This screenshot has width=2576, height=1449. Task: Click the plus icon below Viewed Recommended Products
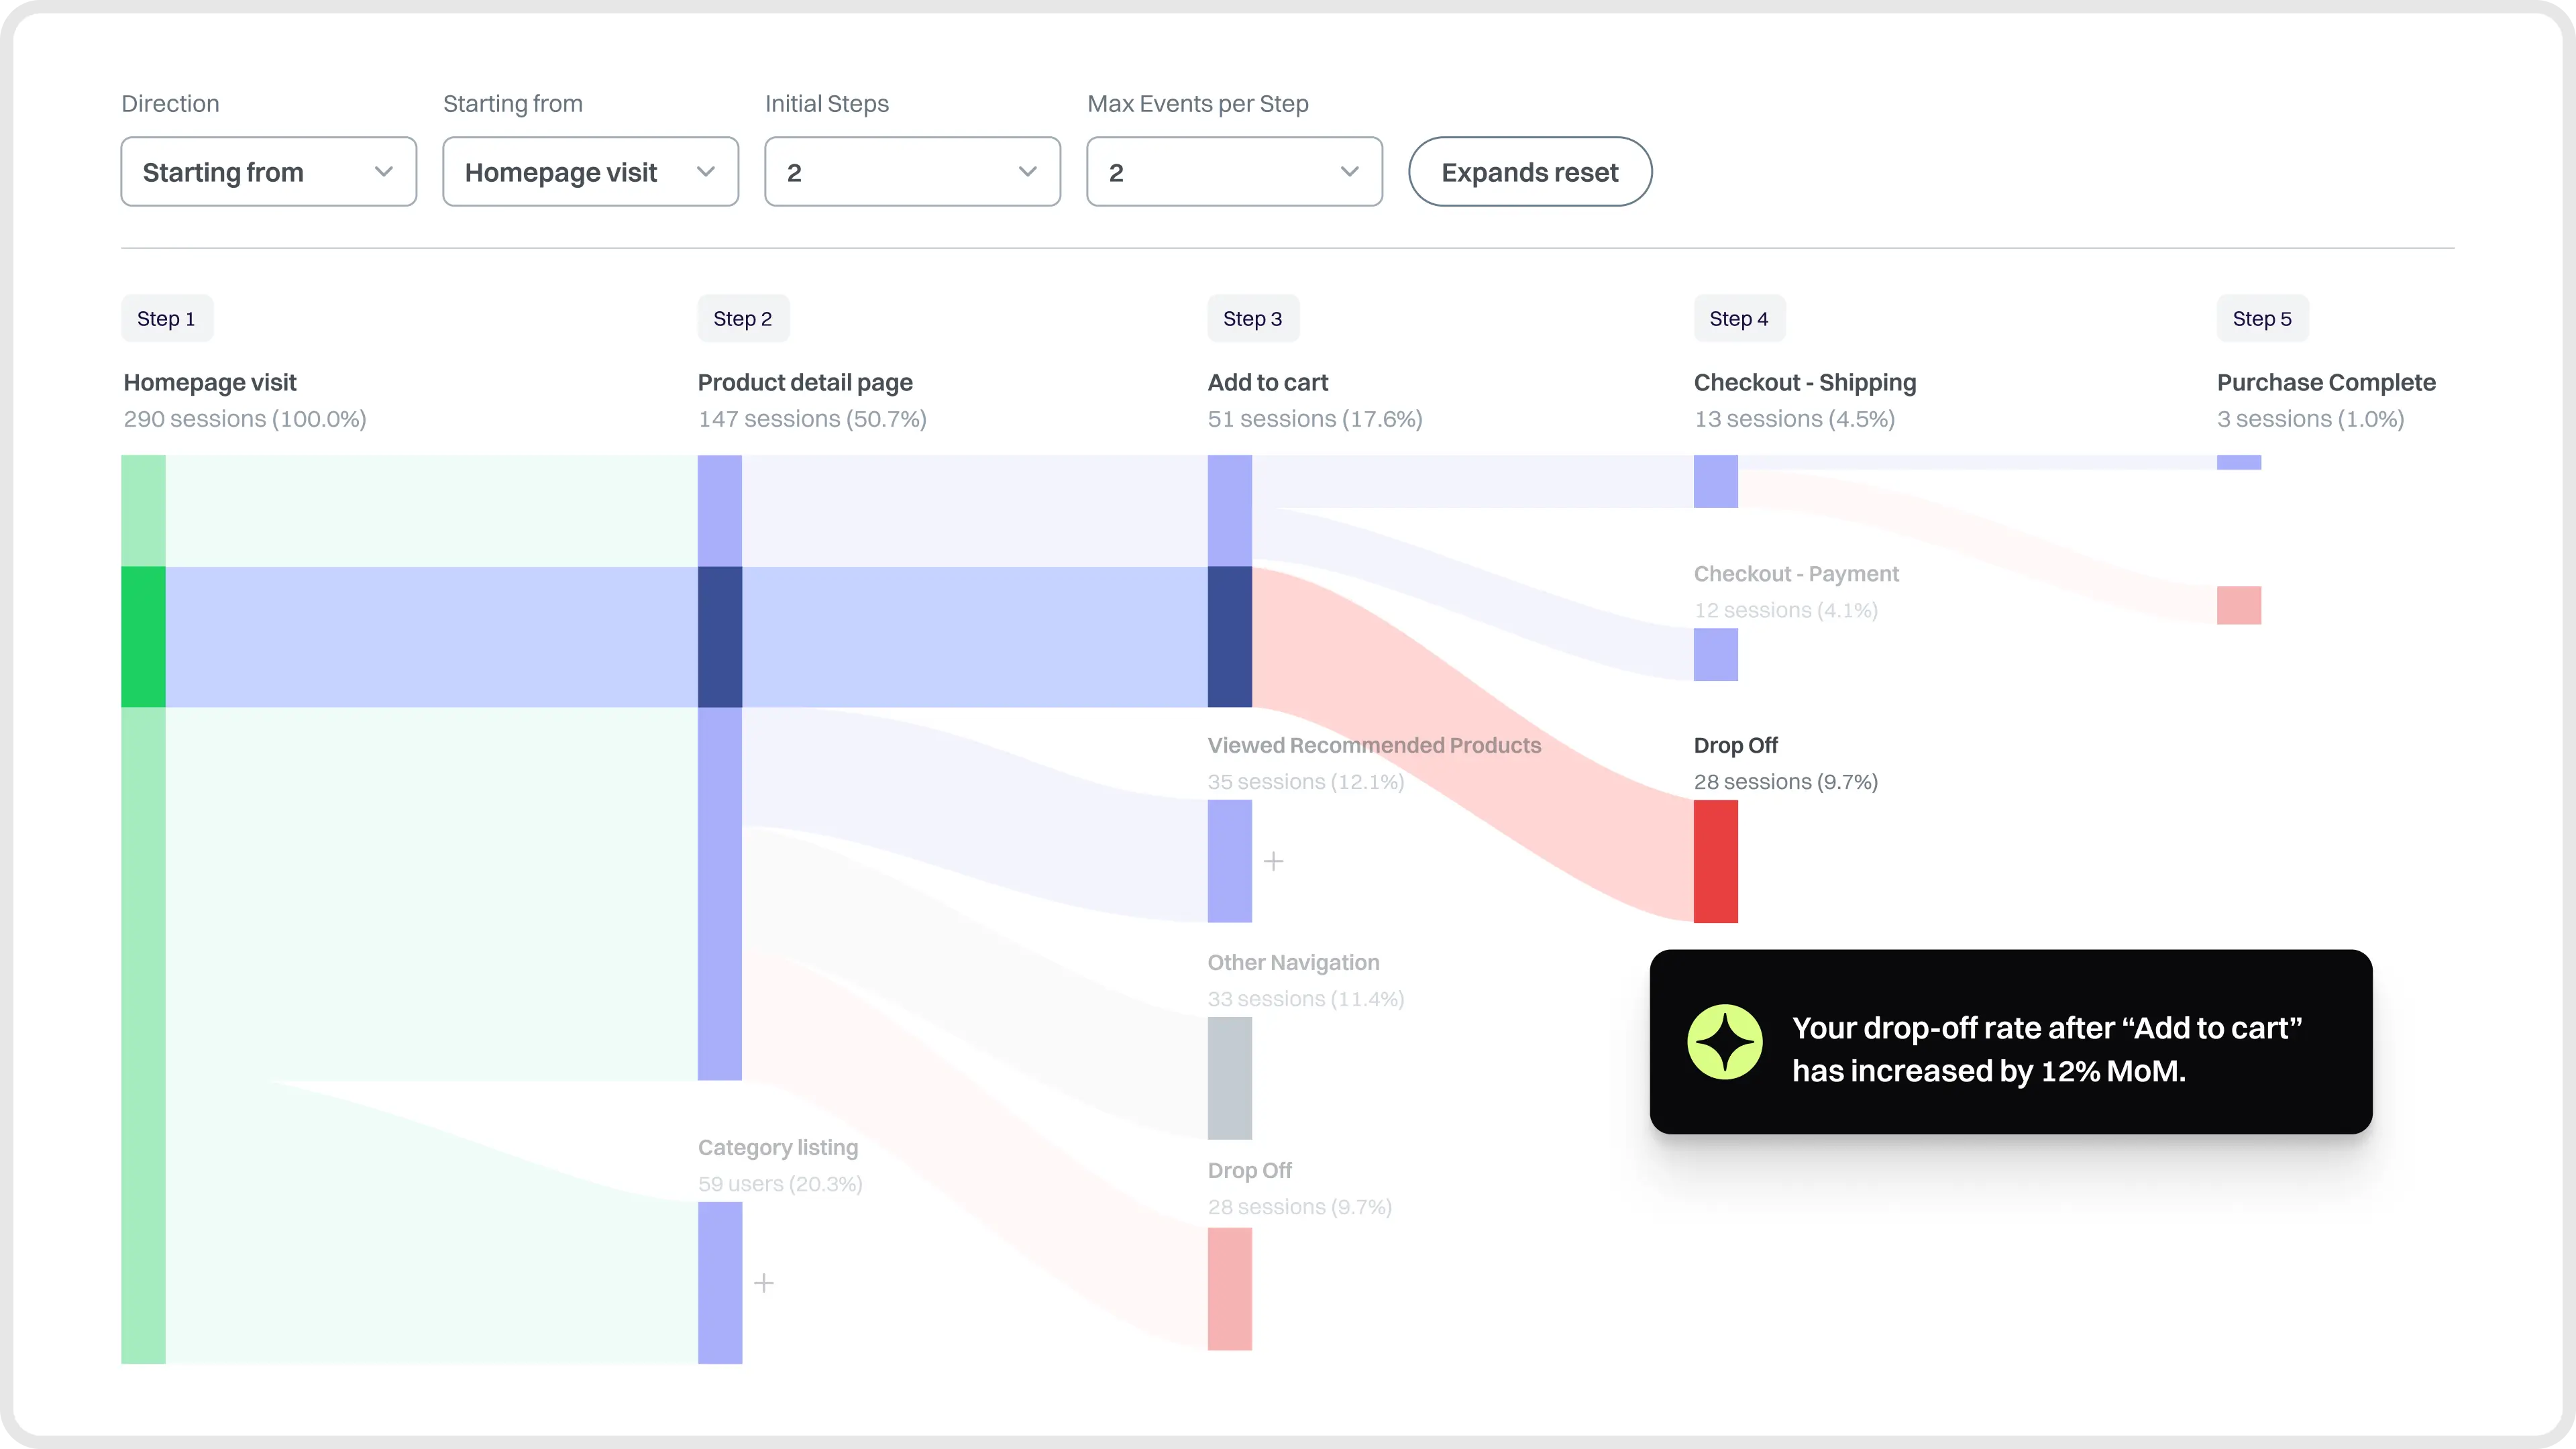(1273, 860)
